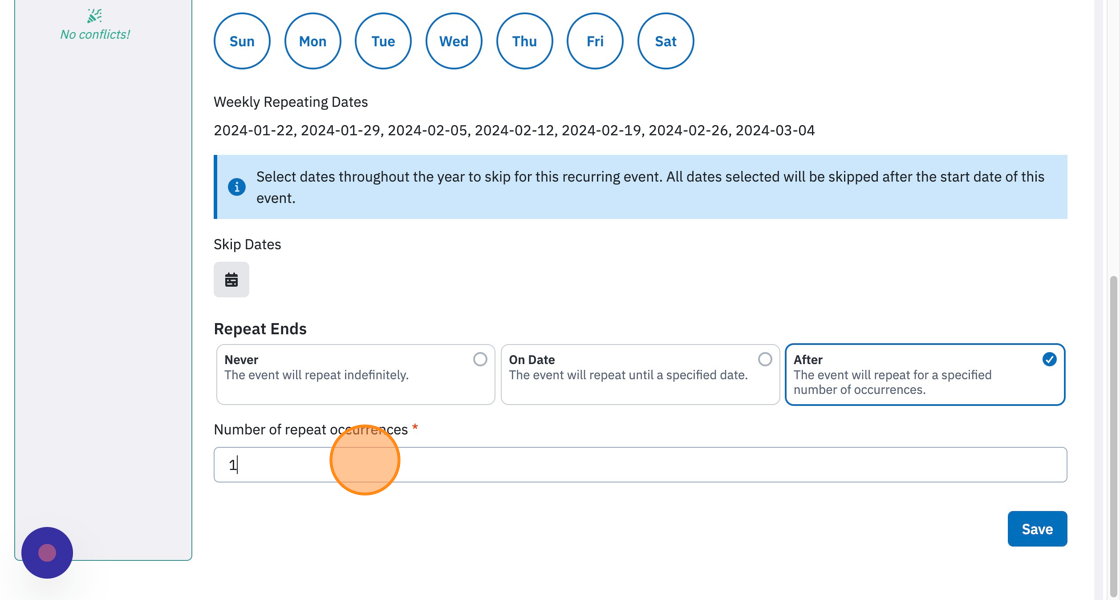Select the Never repeat ends option
The image size is (1120, 600).
coord(356,374)
